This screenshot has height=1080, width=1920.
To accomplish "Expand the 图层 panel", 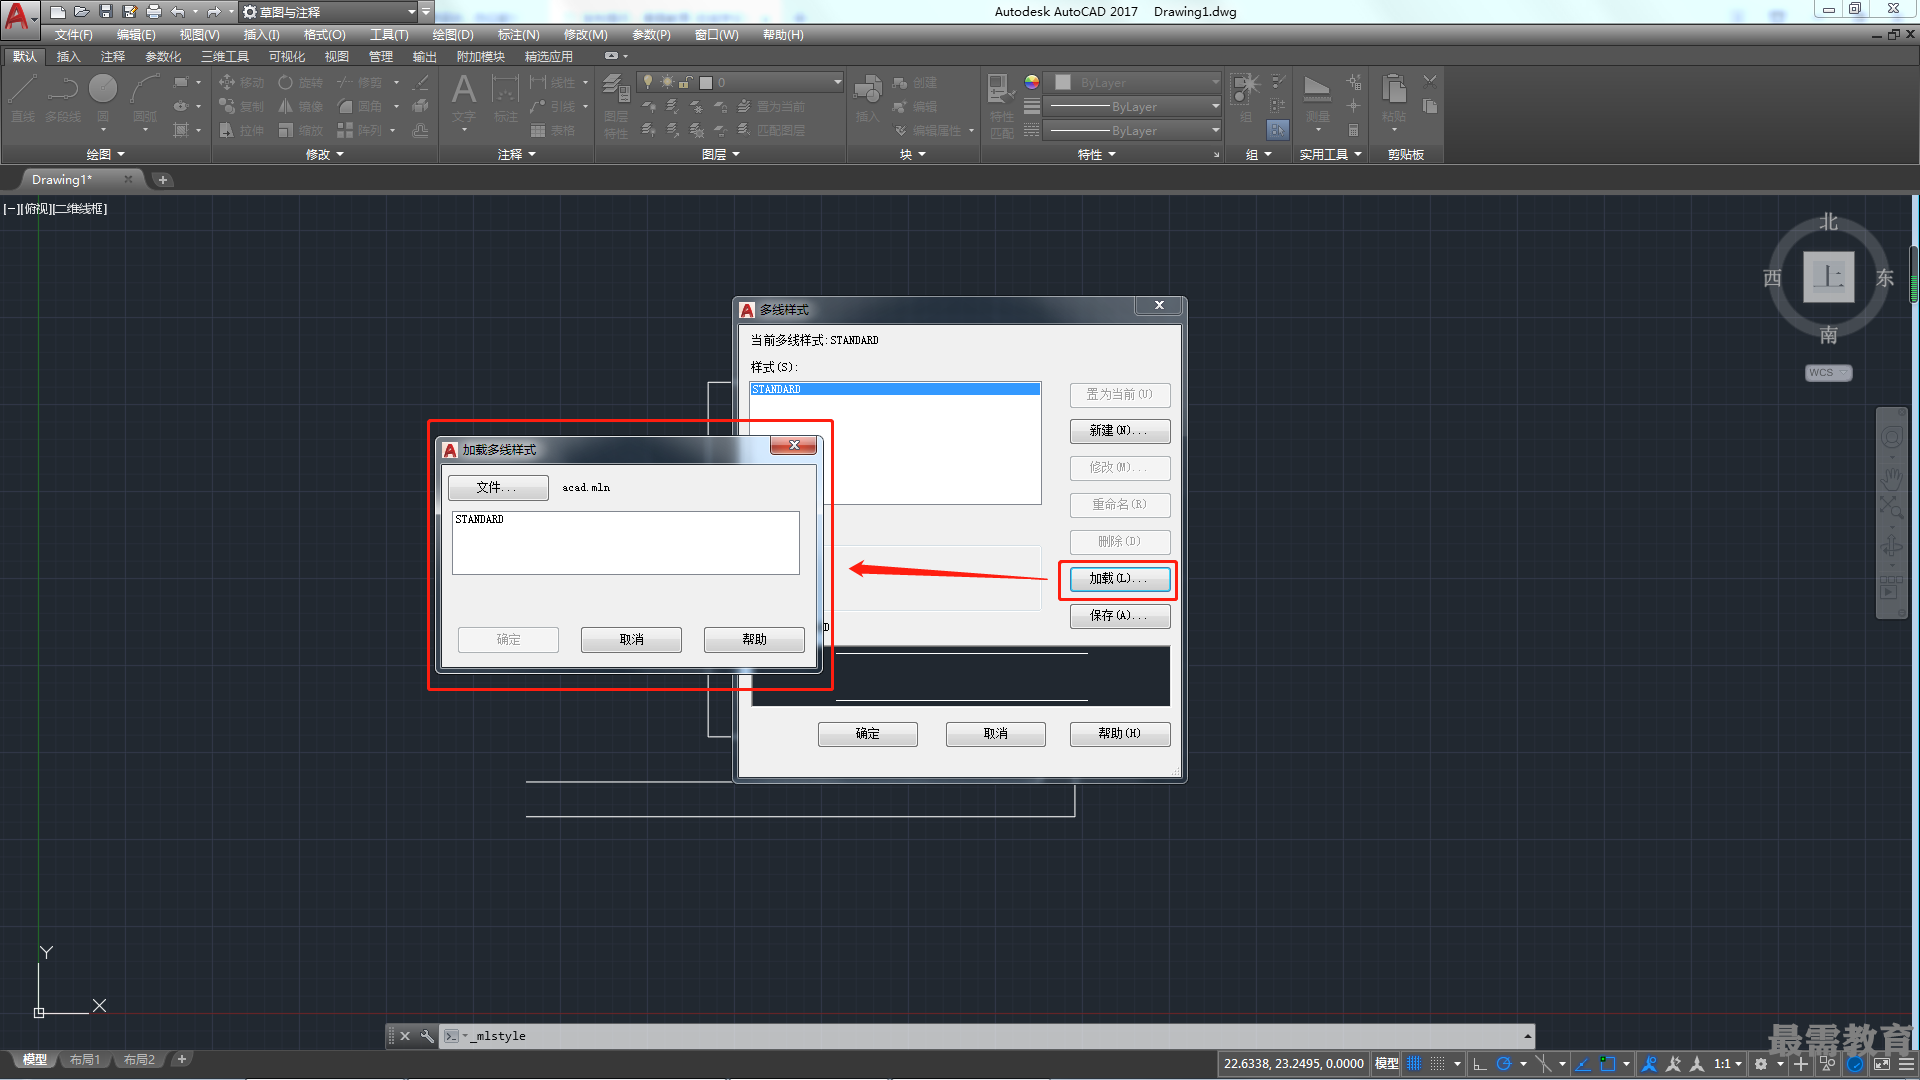I will (x=721, y=154).
